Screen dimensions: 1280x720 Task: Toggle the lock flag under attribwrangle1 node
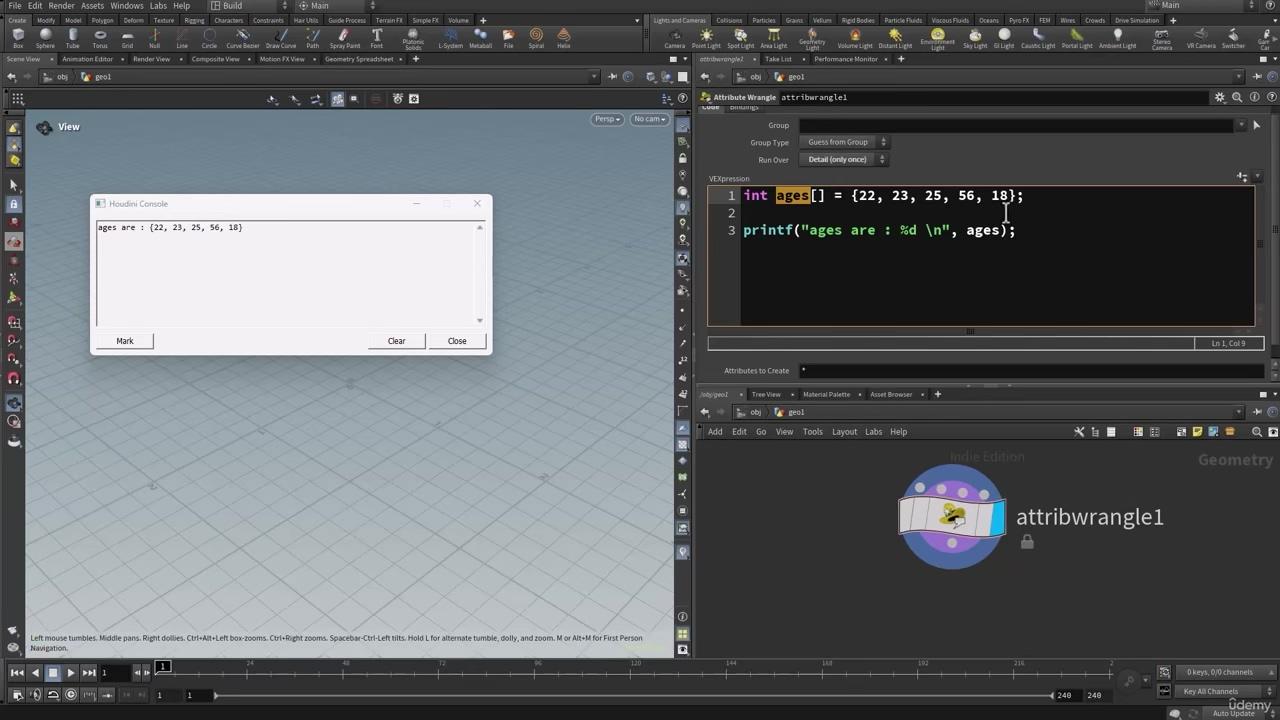(1026, 542)
